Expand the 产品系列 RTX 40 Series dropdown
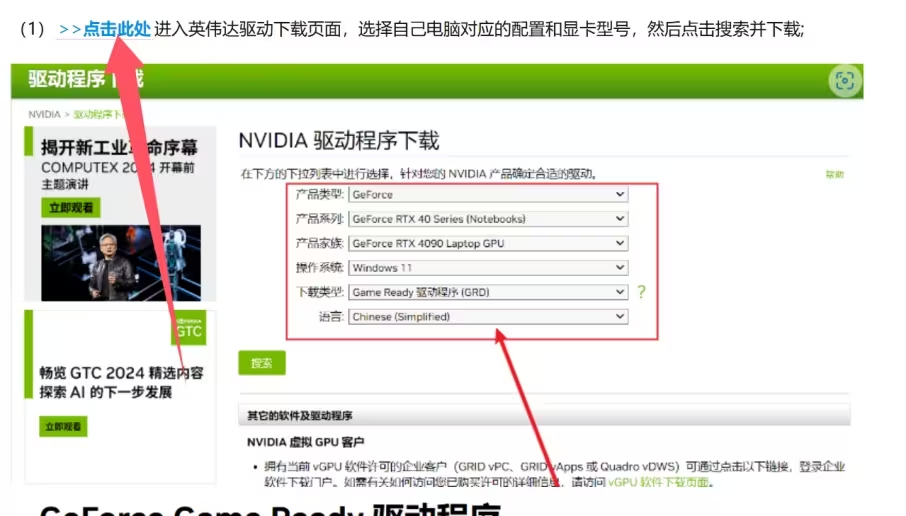906x516 pixels. pos(488,219)
